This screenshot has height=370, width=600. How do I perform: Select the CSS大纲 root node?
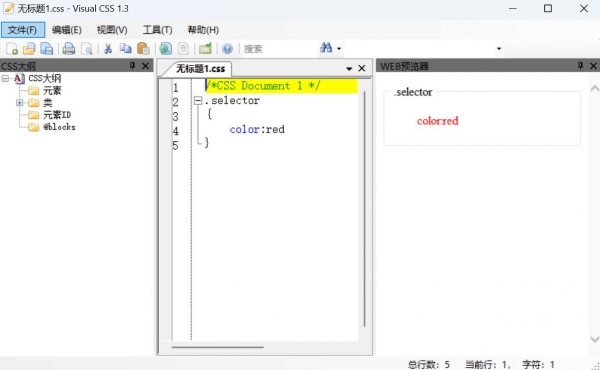point(44,78)
